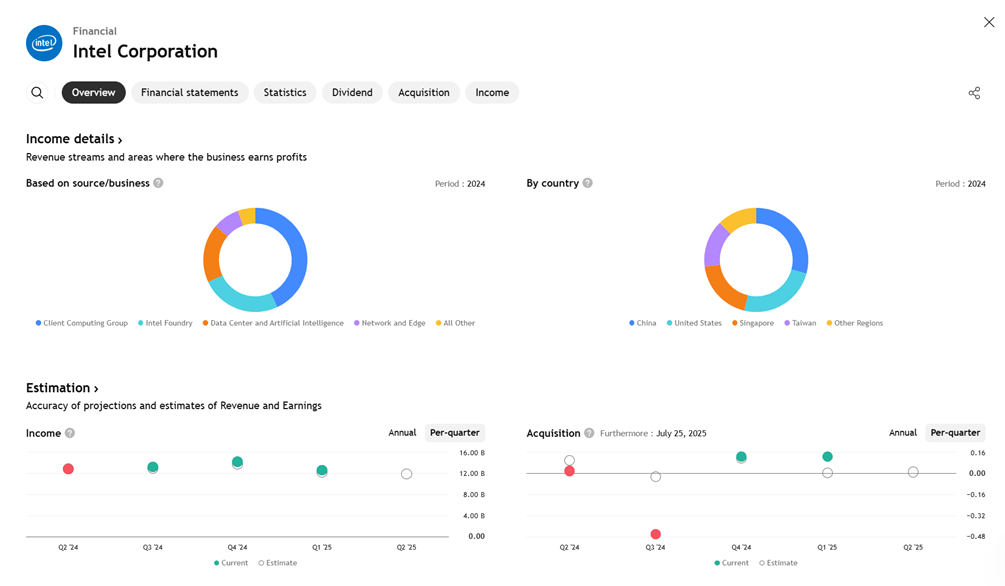The width and height of the screenshot is (1005, 586).
Task: Select Per-quarter for the Income chart
Action: (x=455, y=433)
